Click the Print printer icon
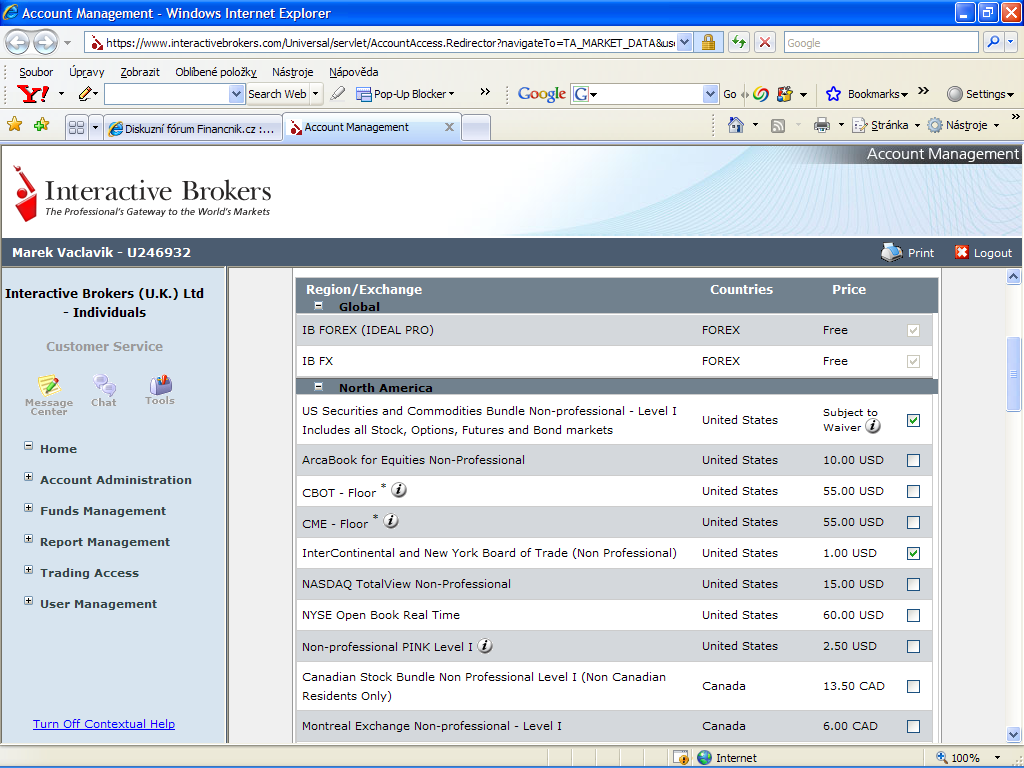Image resolution: width=1024 pixels, height=768 pixels. pyautogui.click(x=891, y=252)
